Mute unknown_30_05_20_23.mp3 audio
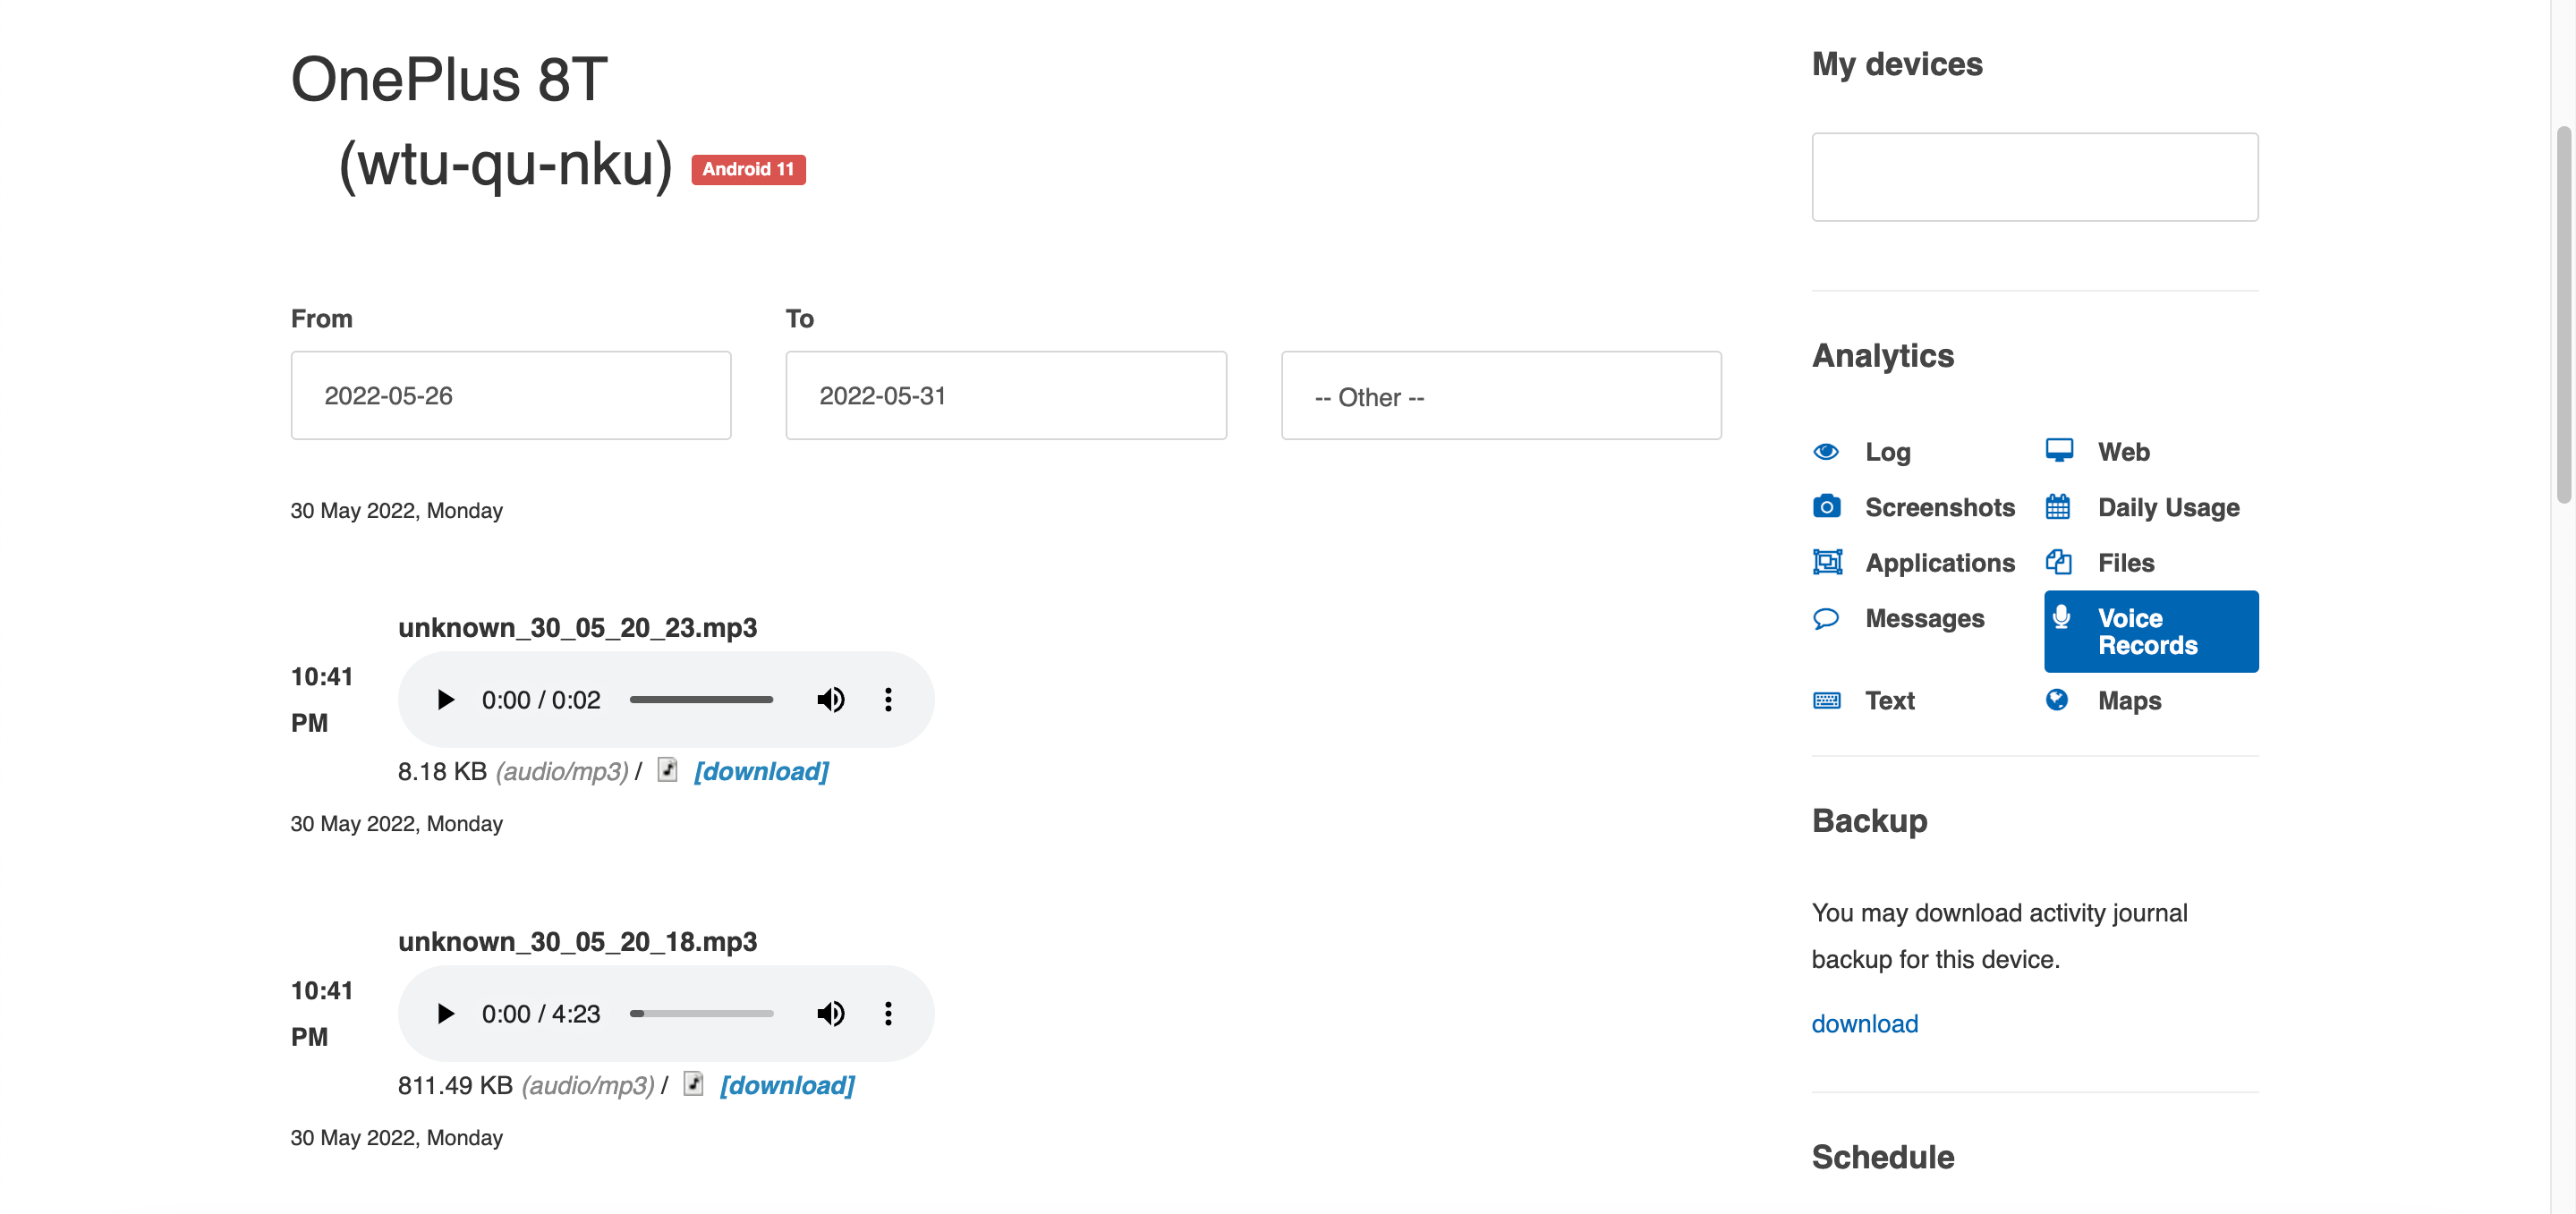Viewport: 2576px width, 1214px height. (x=829, y=698)
